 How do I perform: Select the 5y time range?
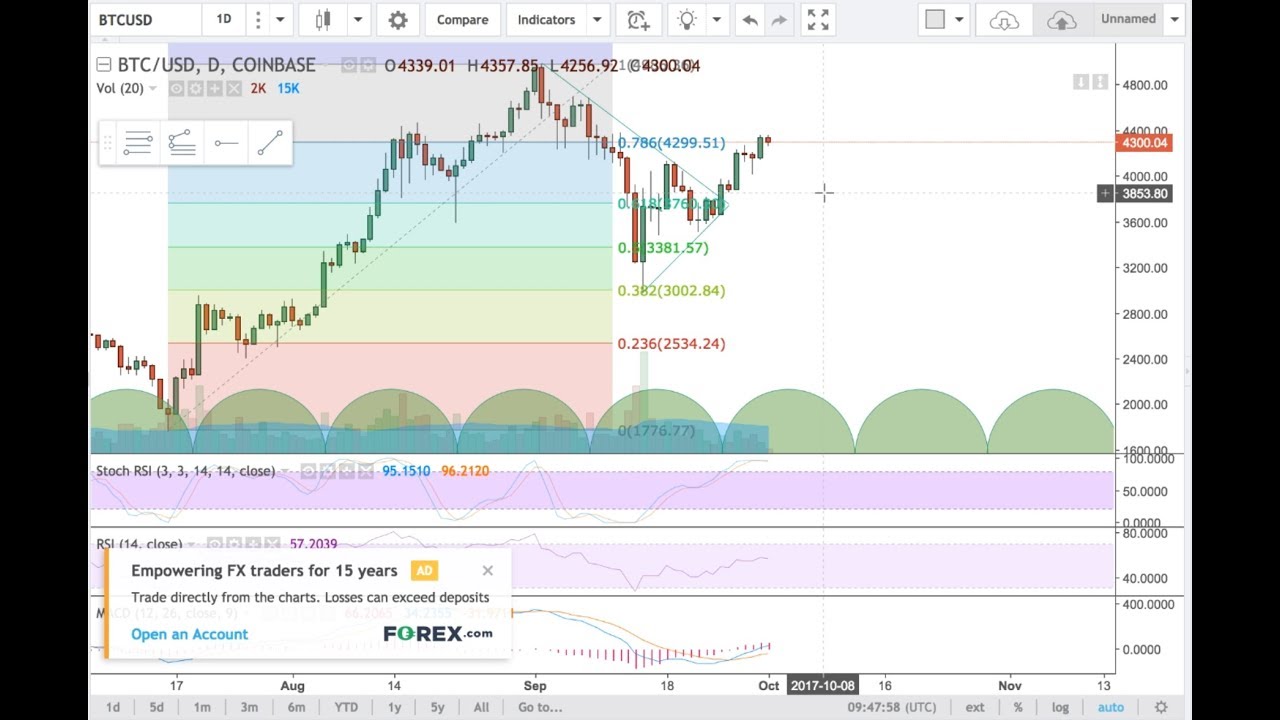pyautogui.click(x=437, y=707)
